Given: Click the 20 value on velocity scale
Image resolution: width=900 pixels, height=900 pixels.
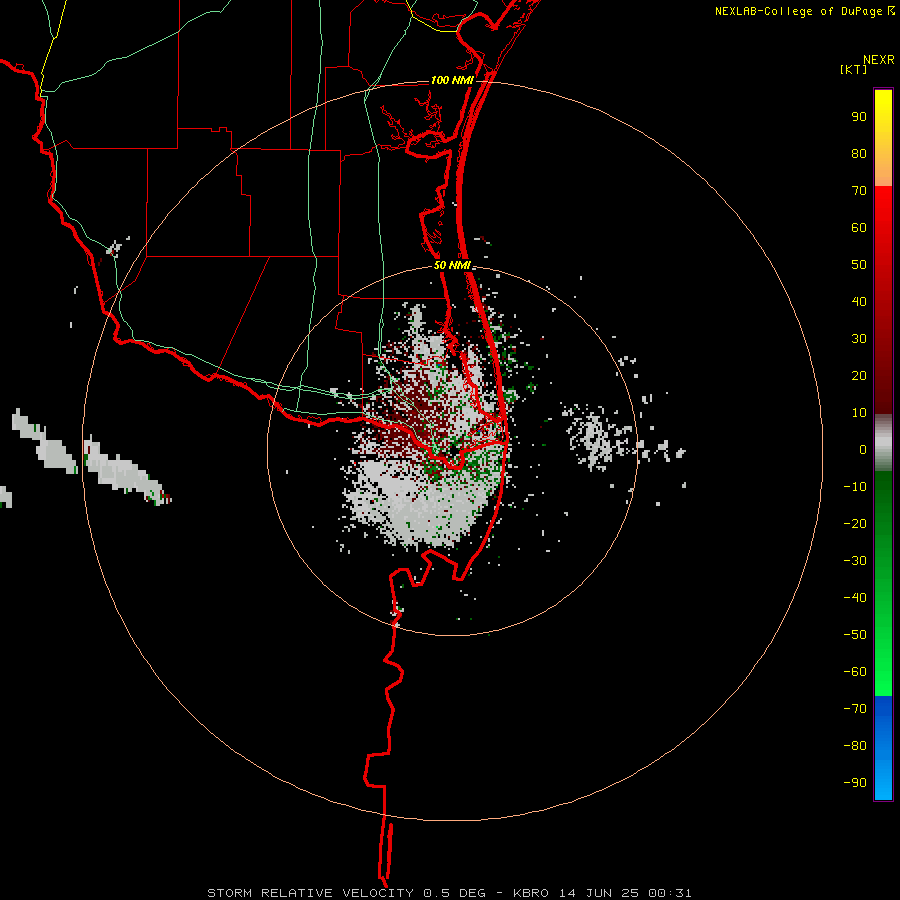Looking at the screenshot, I should point(859,375).
